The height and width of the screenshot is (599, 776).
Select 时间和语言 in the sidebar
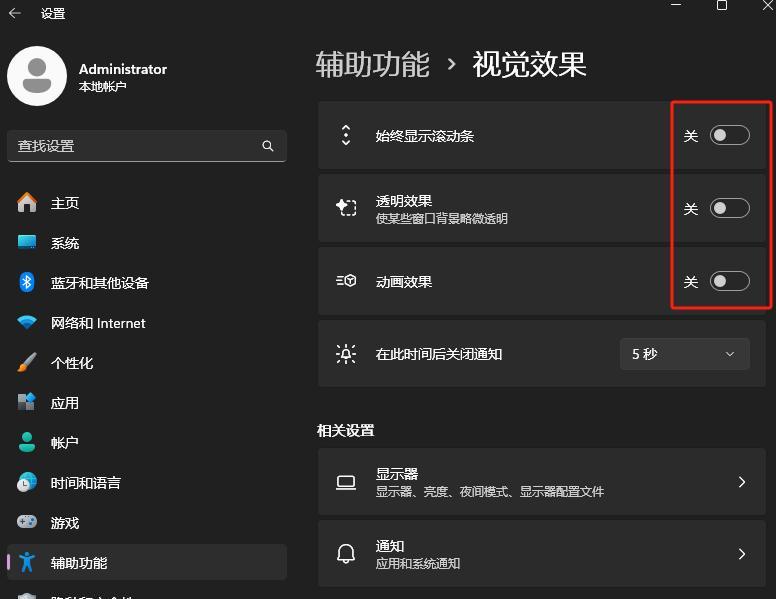tap(86, 483)
